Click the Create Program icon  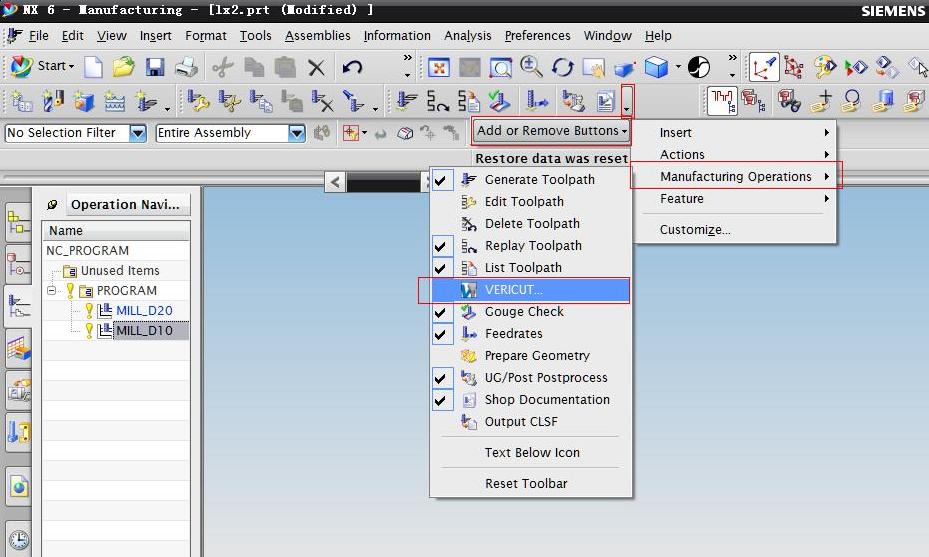point(21,102)
